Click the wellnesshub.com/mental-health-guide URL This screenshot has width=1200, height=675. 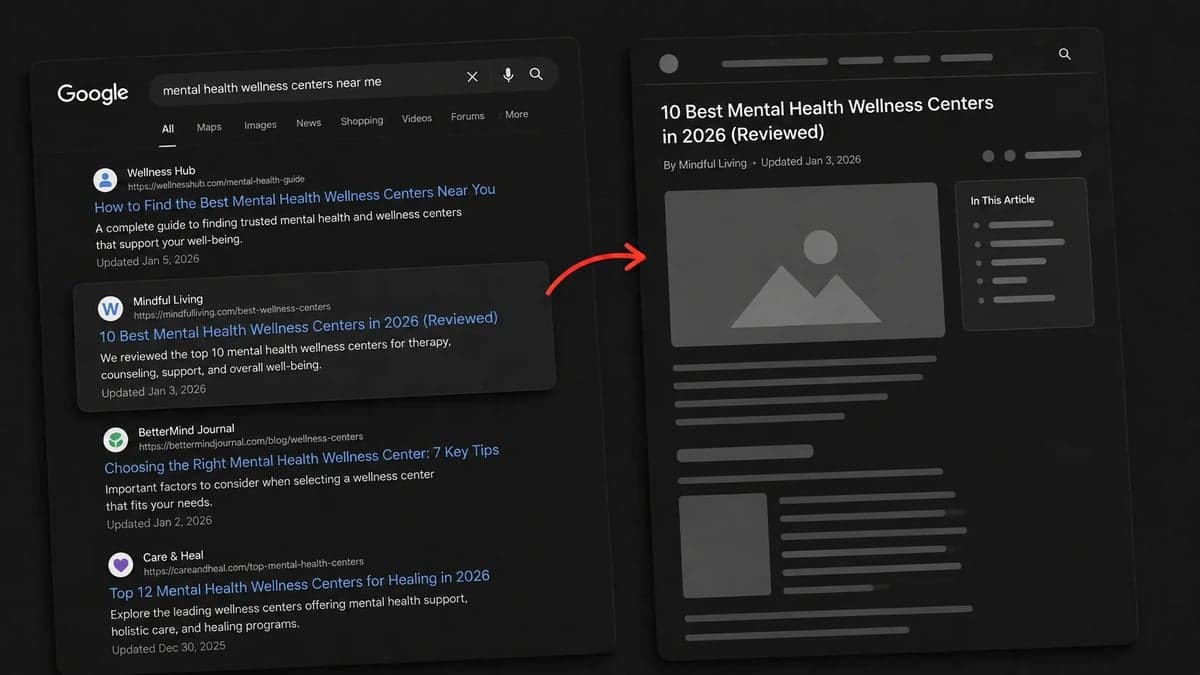tap(216, 183)
